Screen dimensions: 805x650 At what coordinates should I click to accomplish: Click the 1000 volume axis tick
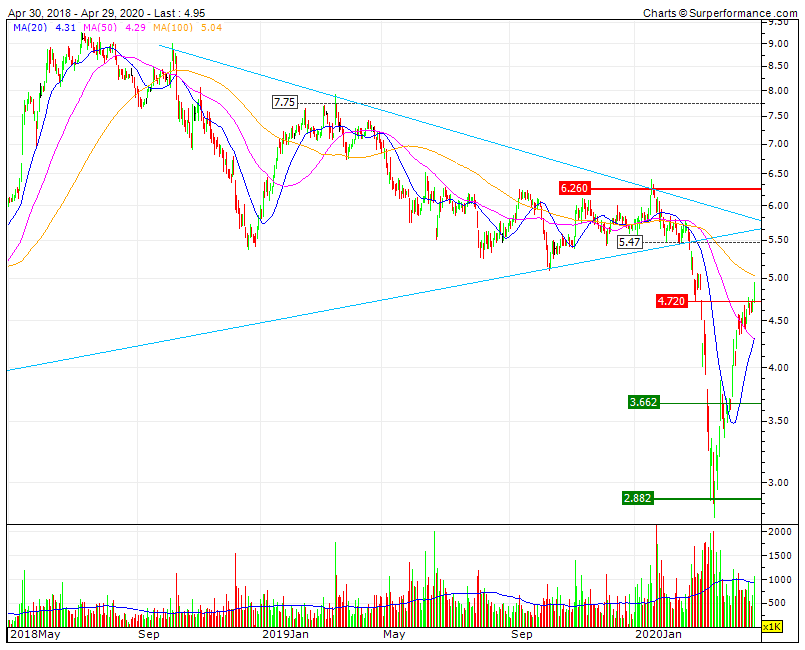pos(779,579)
